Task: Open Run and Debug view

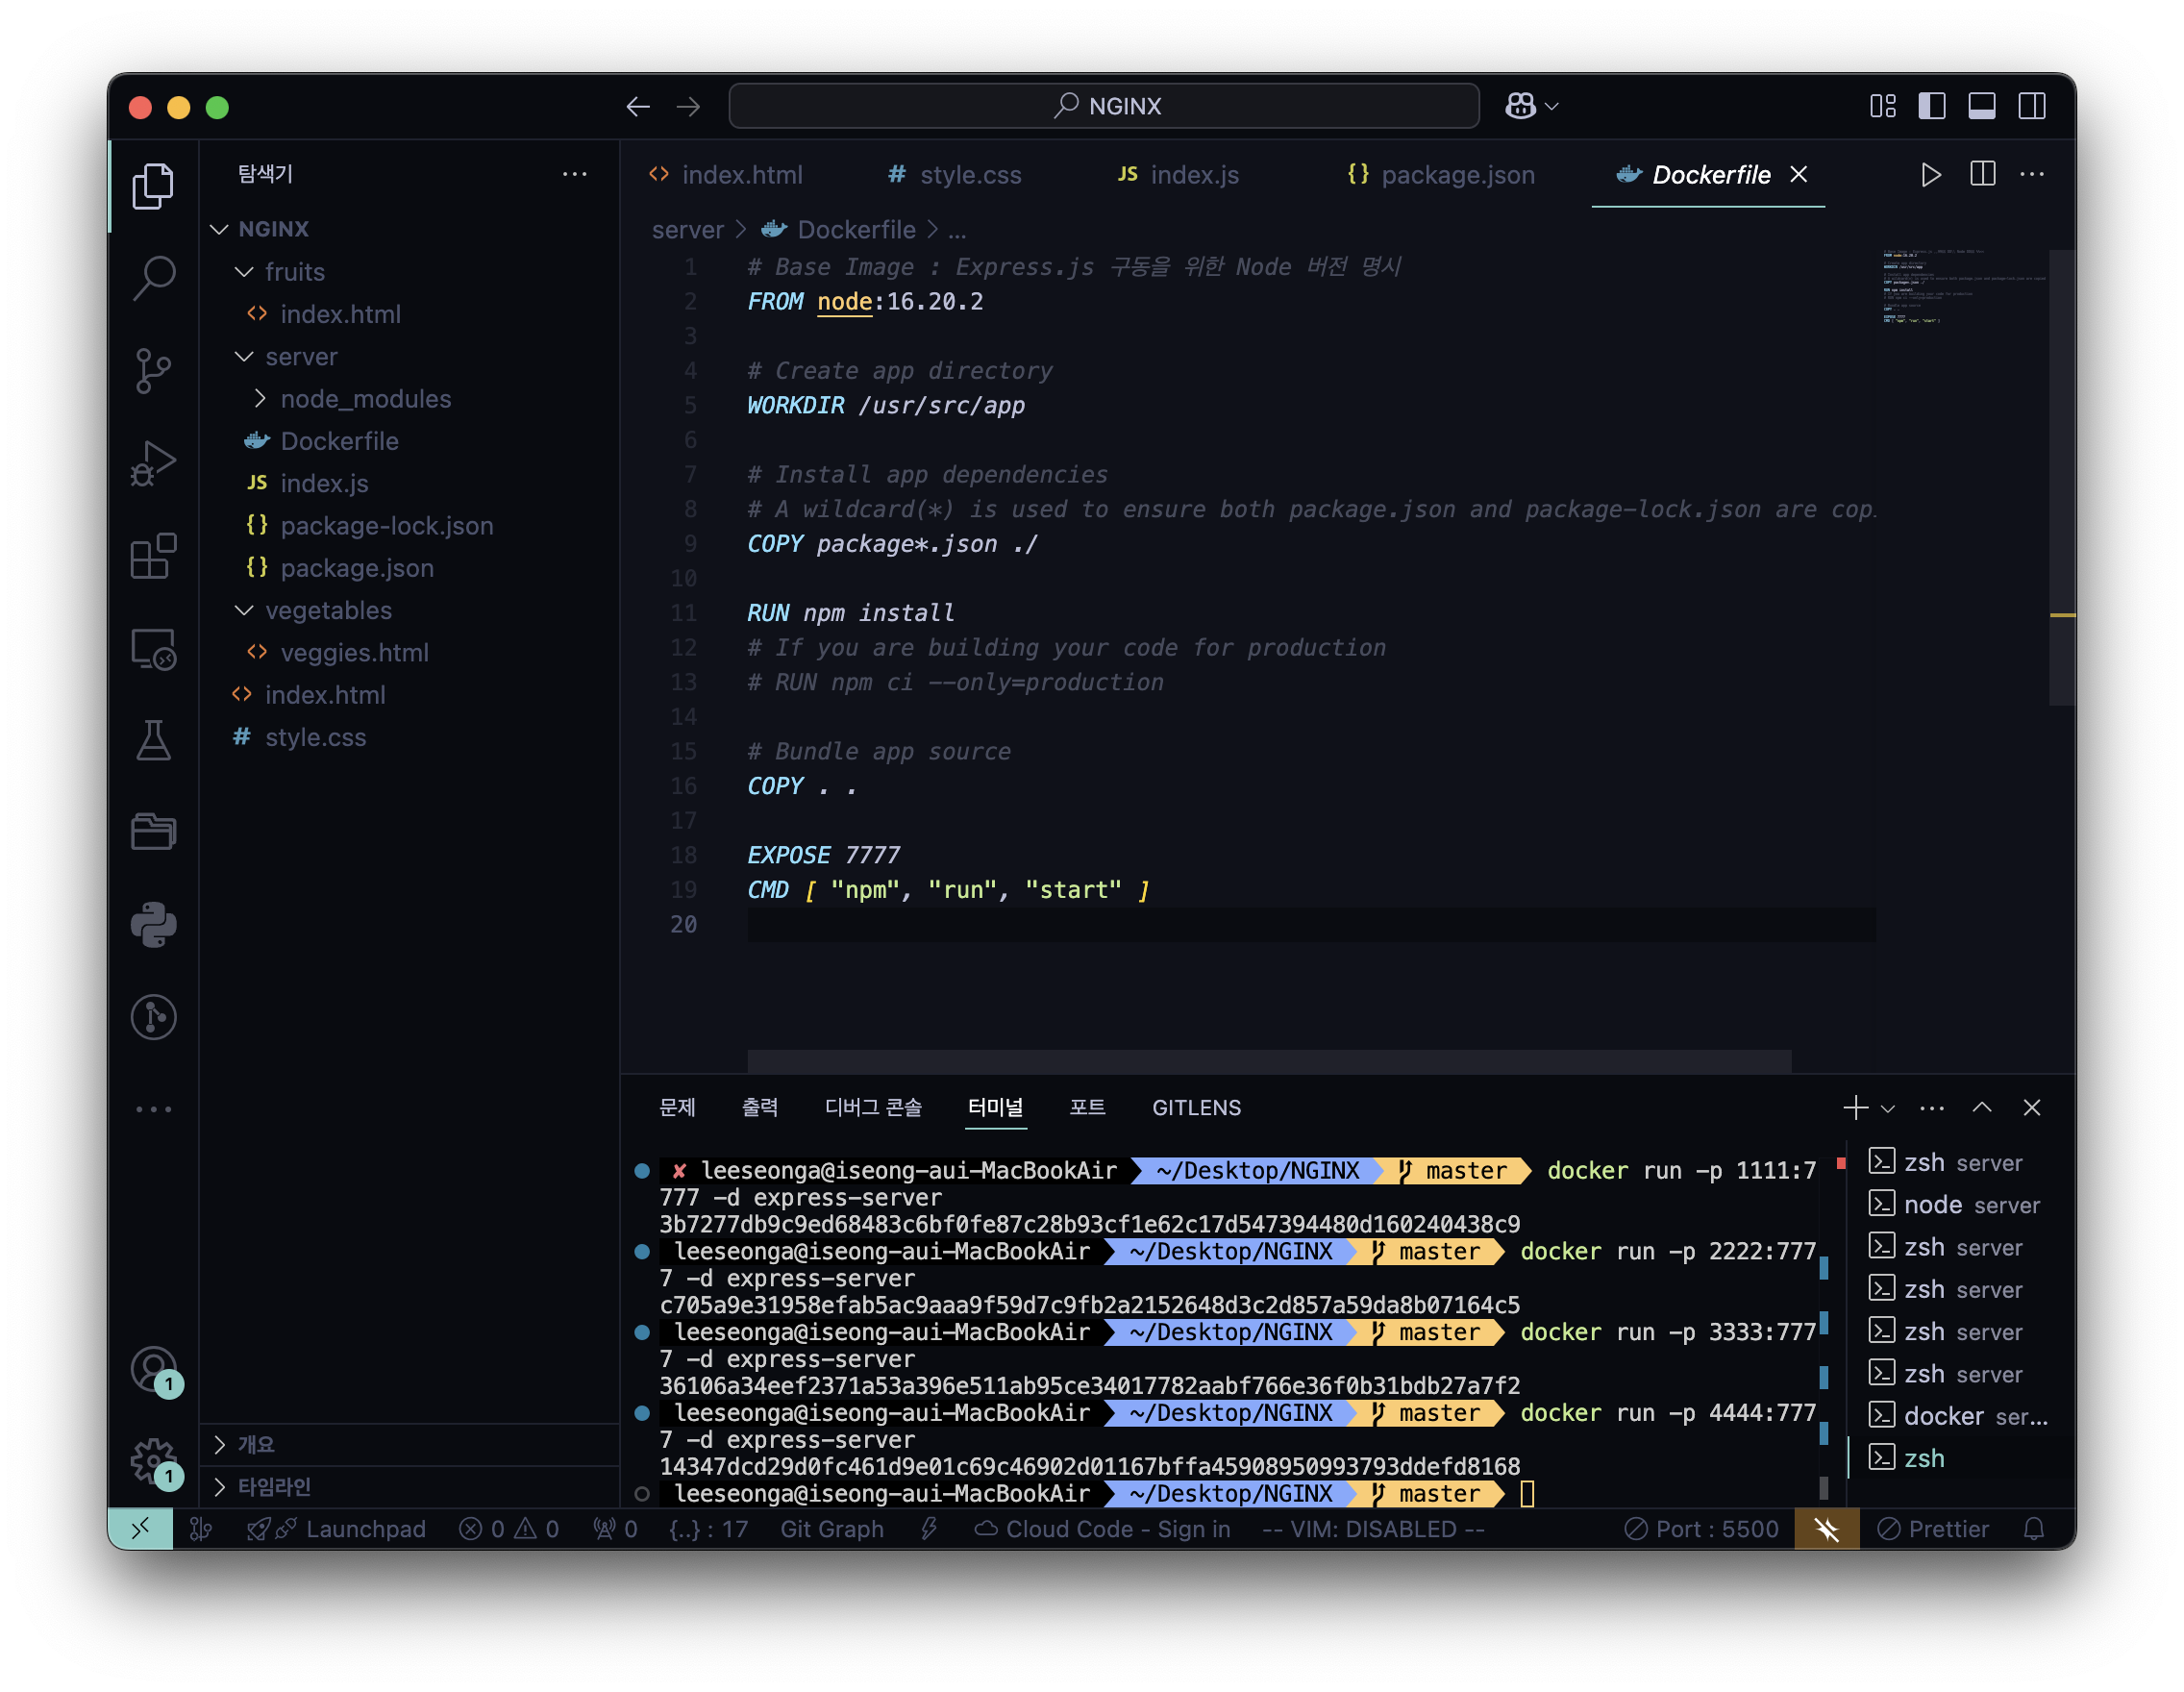Action: click(153, 463)
